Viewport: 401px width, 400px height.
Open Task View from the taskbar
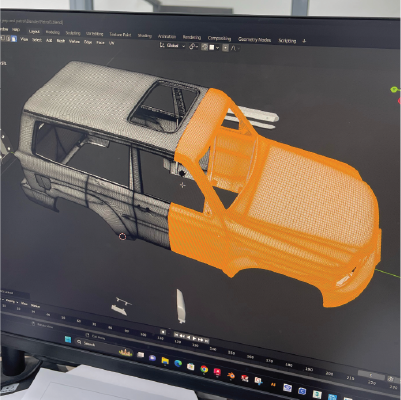[140, 355]
